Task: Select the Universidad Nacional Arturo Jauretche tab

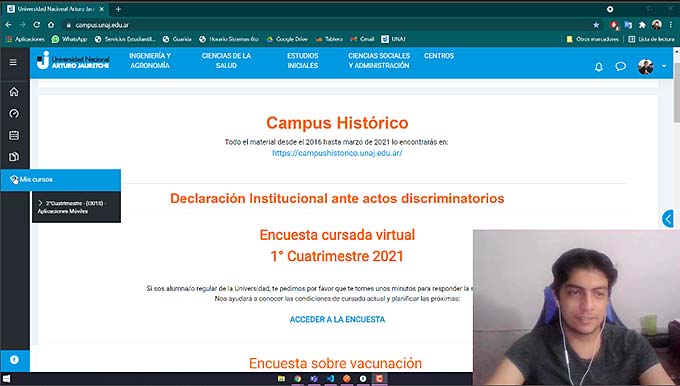Action: click(x=56, y=9)
